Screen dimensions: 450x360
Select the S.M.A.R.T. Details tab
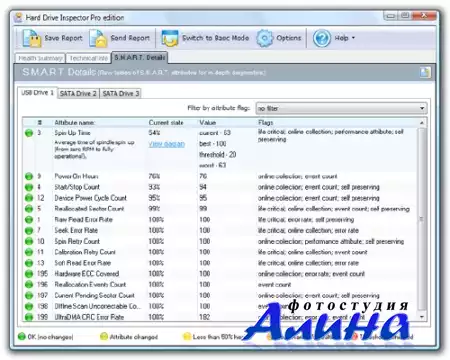coord(140,58)
